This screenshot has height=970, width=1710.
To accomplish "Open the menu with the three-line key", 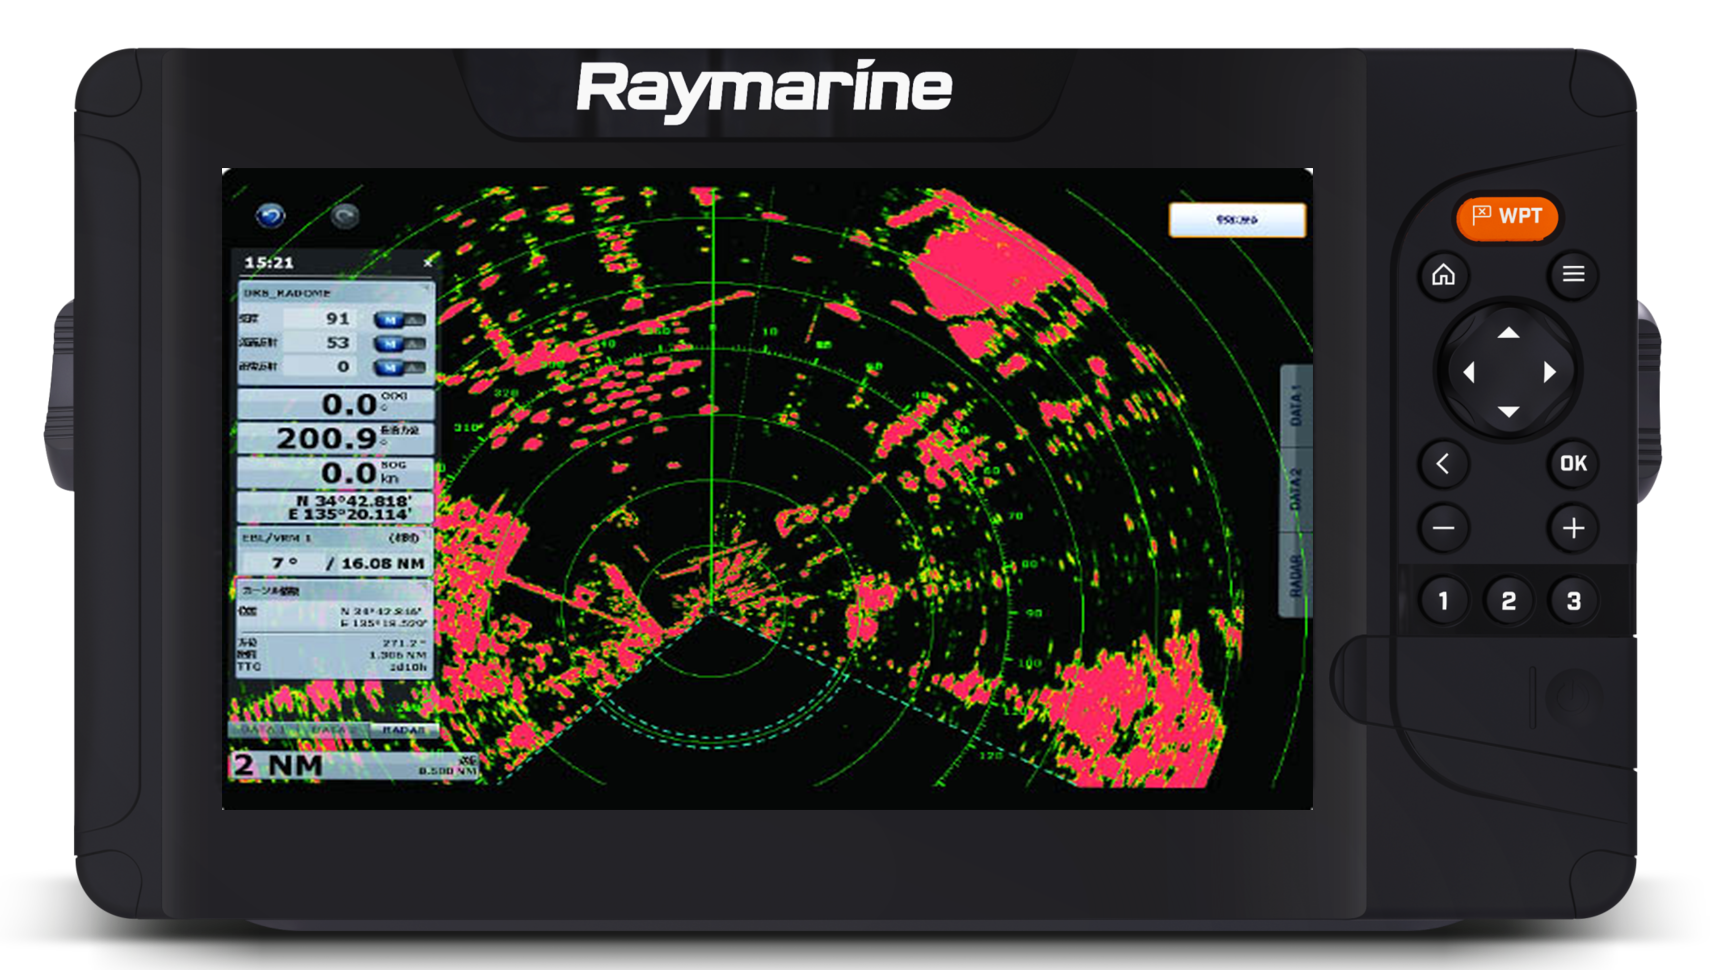I will pos(1573,274).
